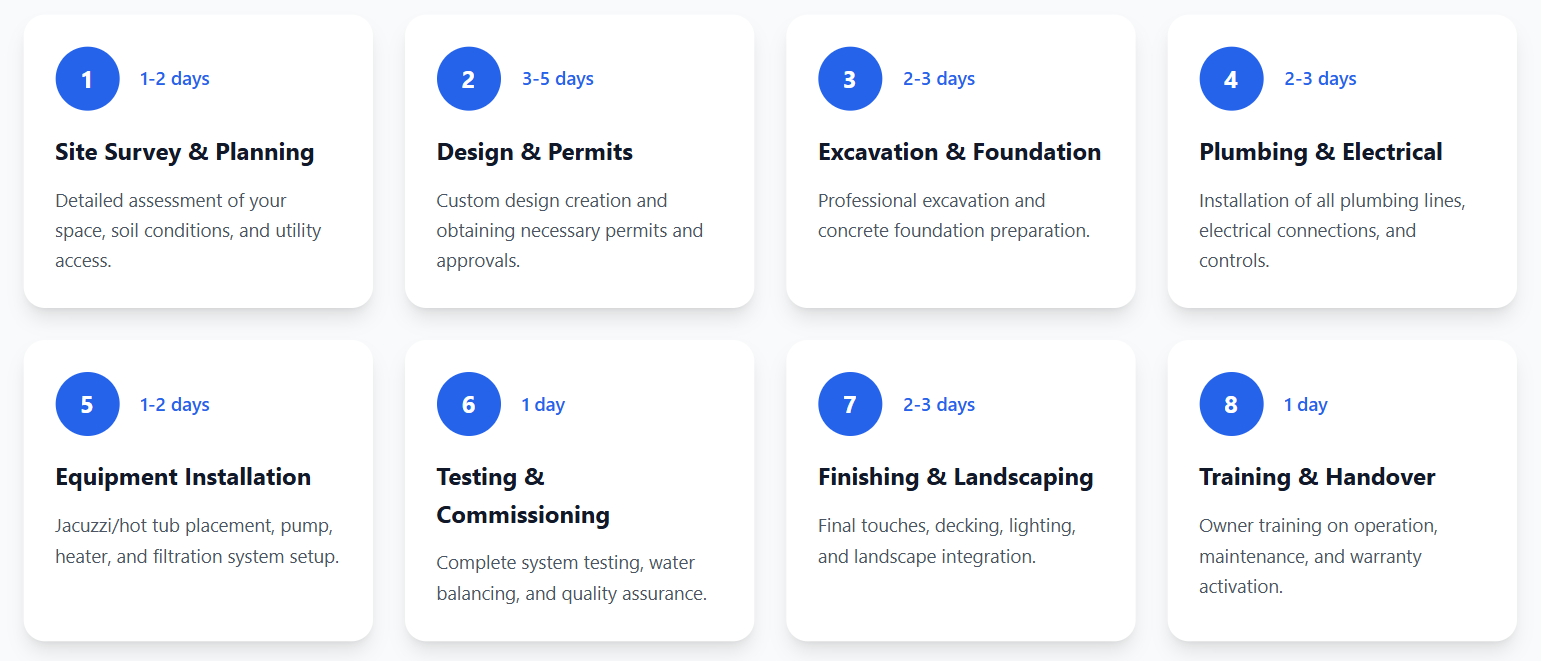
Task: Click the 1 day label in Testing card
Action: pos(543,405)
